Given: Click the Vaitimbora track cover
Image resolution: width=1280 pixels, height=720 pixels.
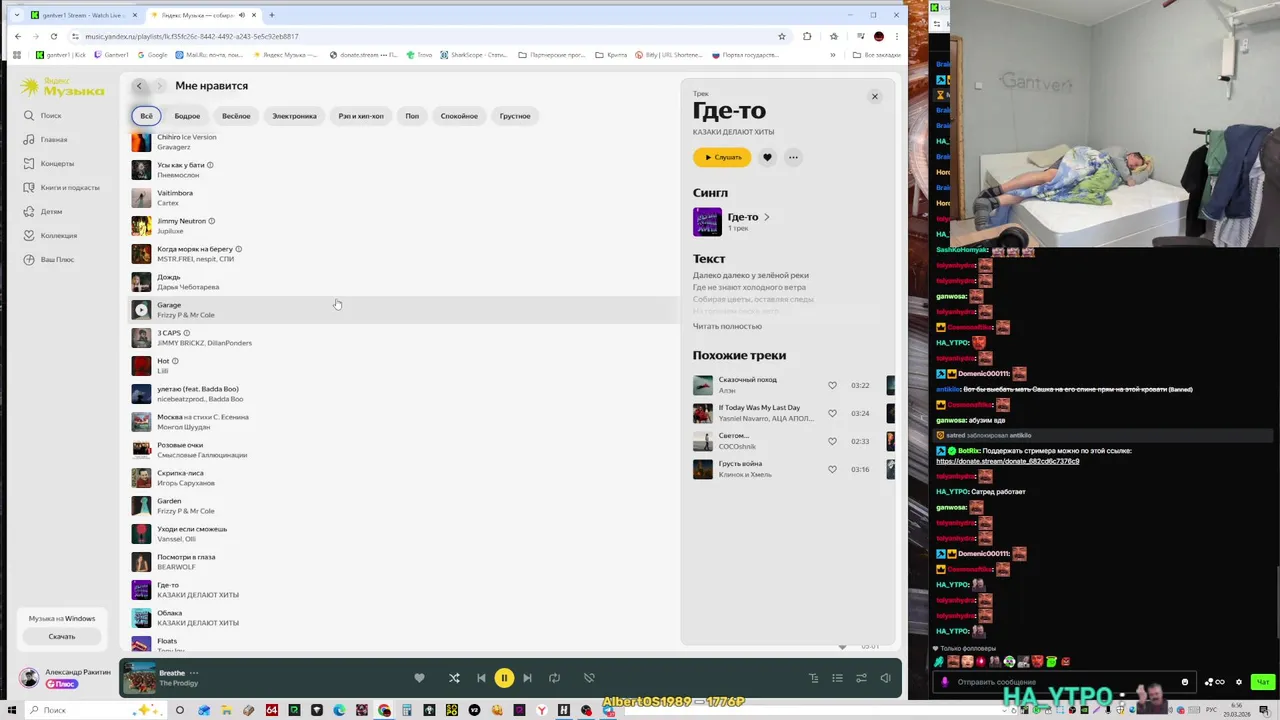Looking at the screenshot, I should pyautogui.click(x=141, y=198).
